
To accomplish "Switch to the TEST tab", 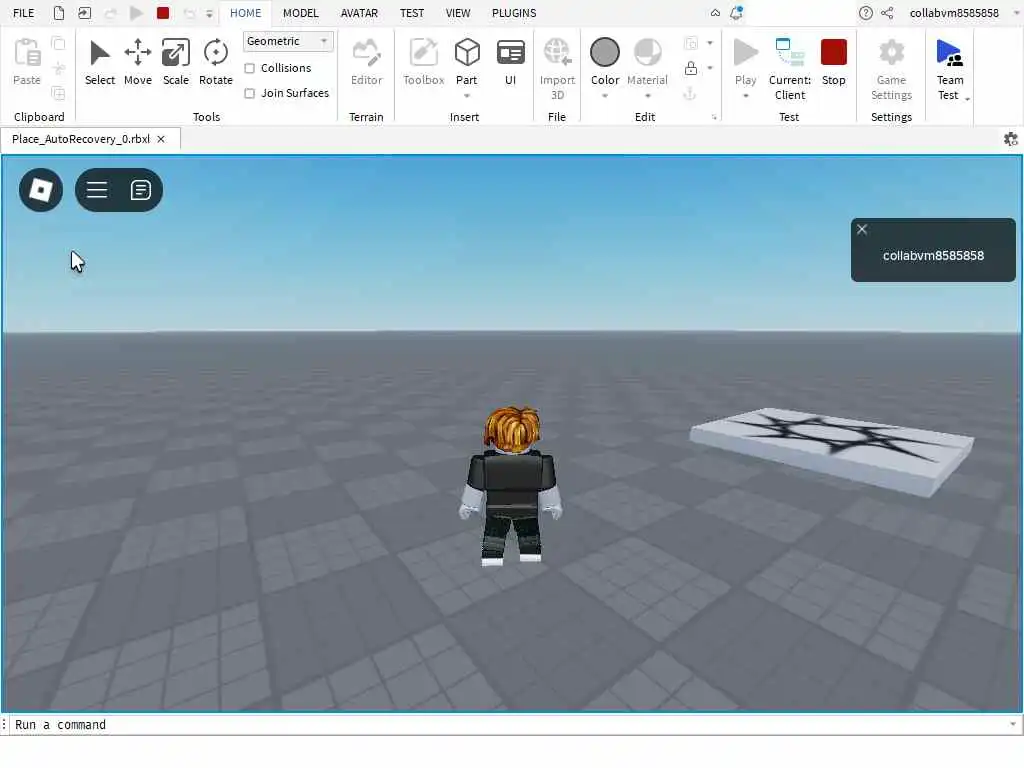I will pyautogui.click(x=411, y=13).
